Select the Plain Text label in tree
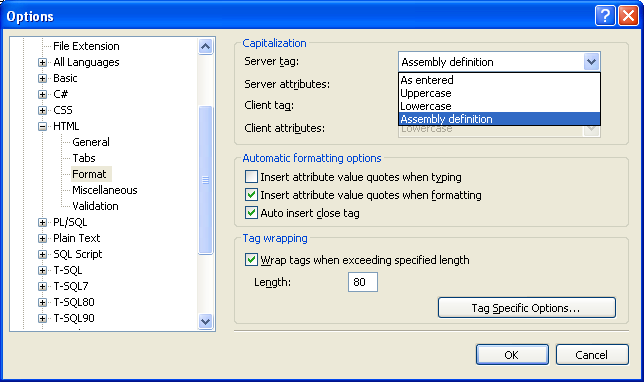 point(77,238)
